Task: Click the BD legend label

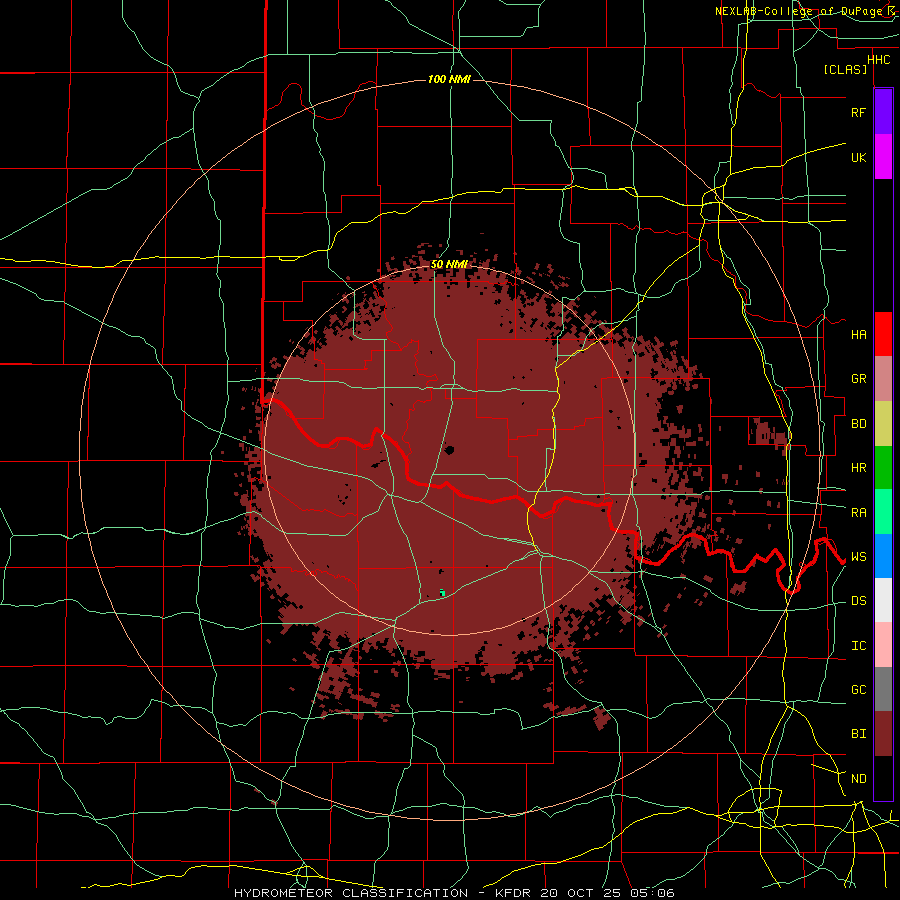Action: [x=858, y=424]
